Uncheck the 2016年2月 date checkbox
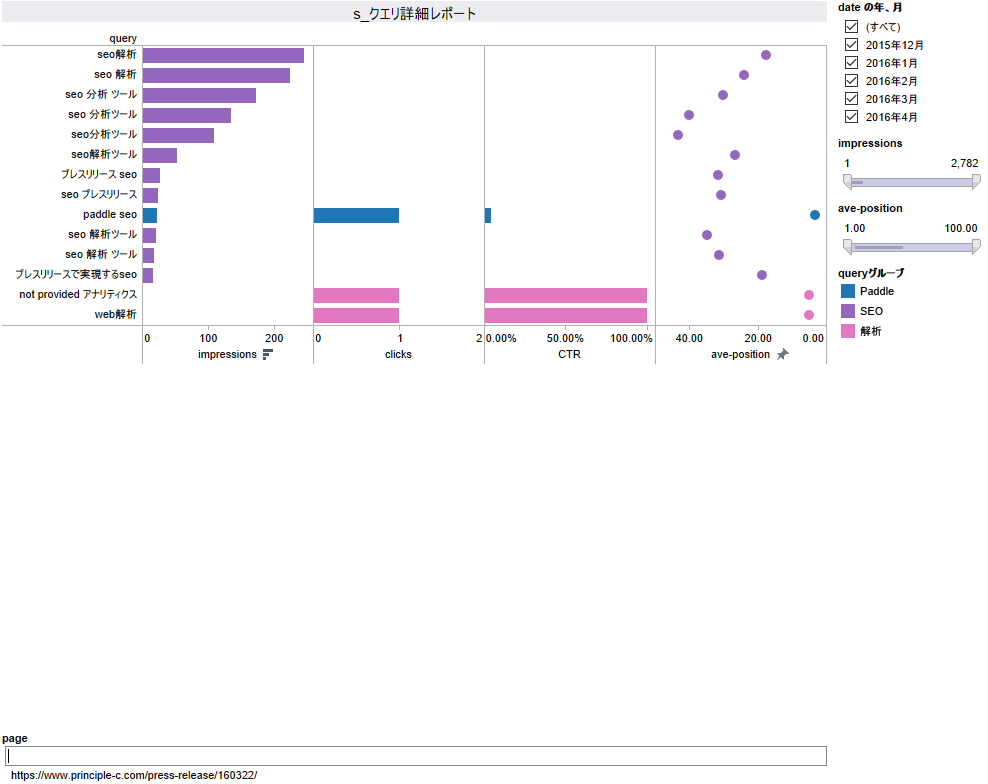 click(x=852, y=81)
